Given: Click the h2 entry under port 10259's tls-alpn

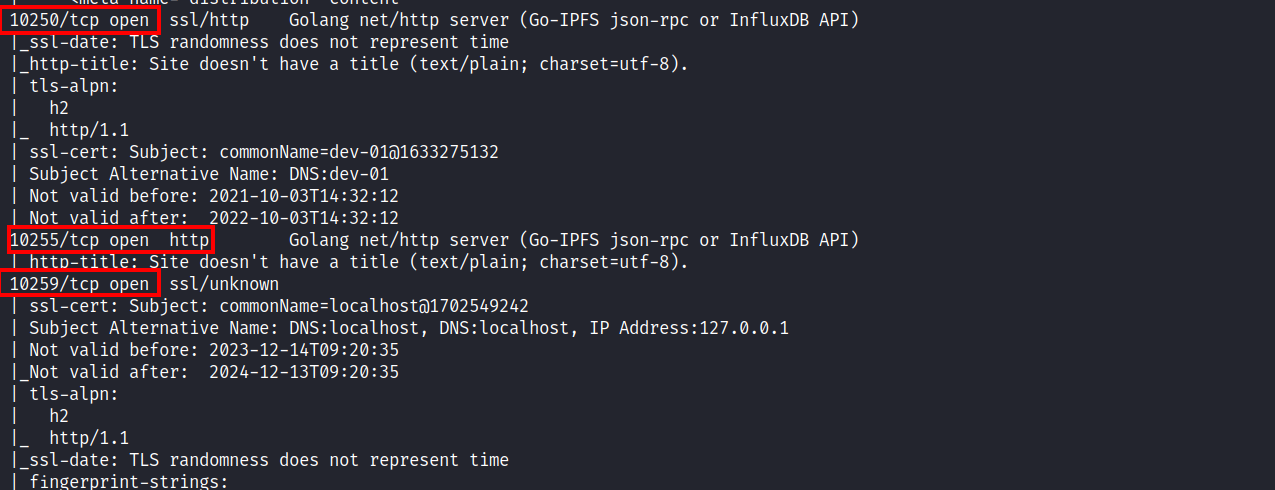Looking at the screenshot, I should [59, 416].
